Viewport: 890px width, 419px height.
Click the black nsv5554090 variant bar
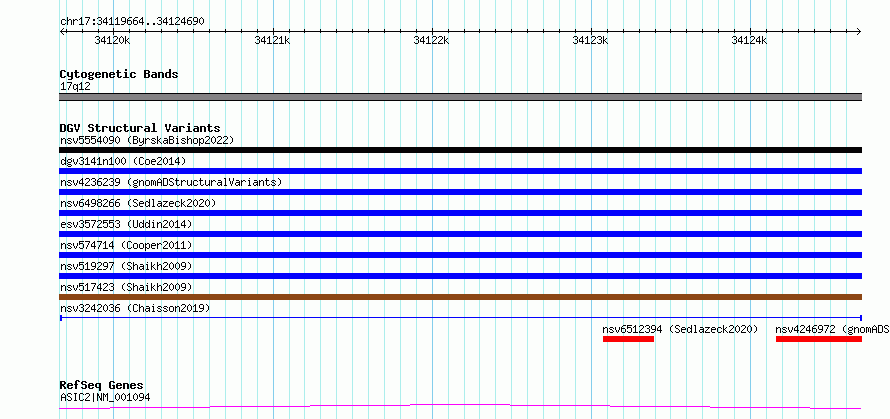(x=460, y=150)
